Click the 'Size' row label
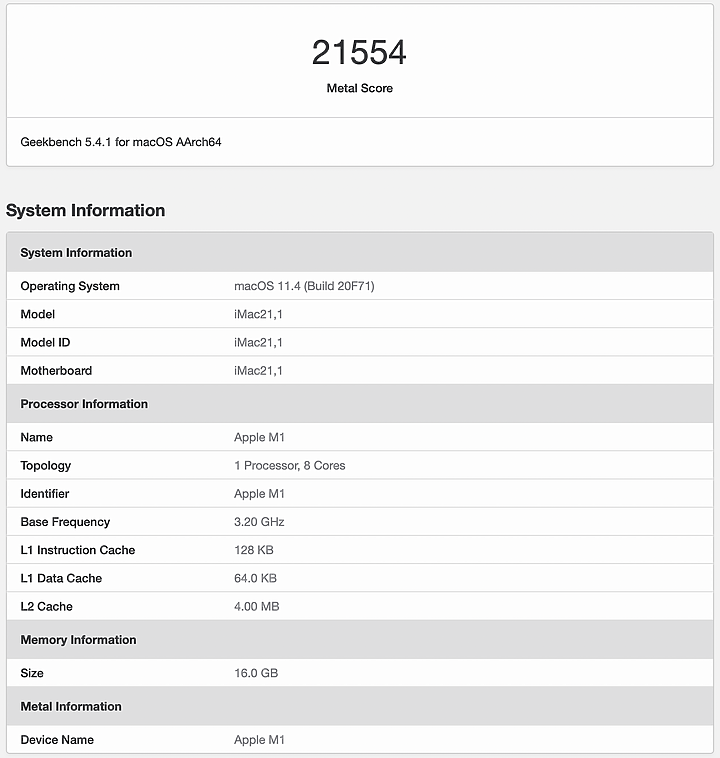 click(32, 673)
